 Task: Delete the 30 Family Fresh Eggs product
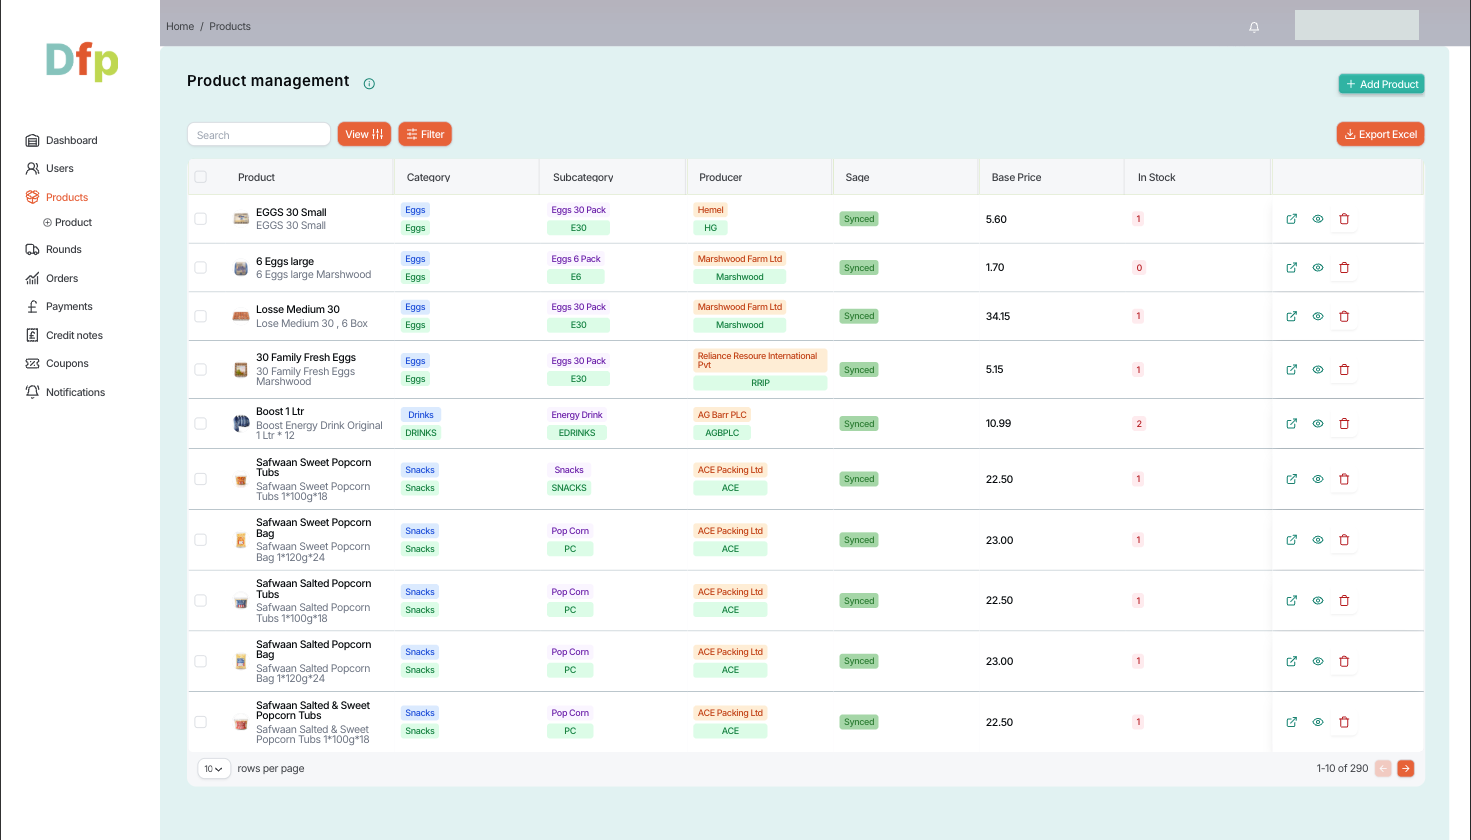pyautogui.click(x=1344, y=370)
